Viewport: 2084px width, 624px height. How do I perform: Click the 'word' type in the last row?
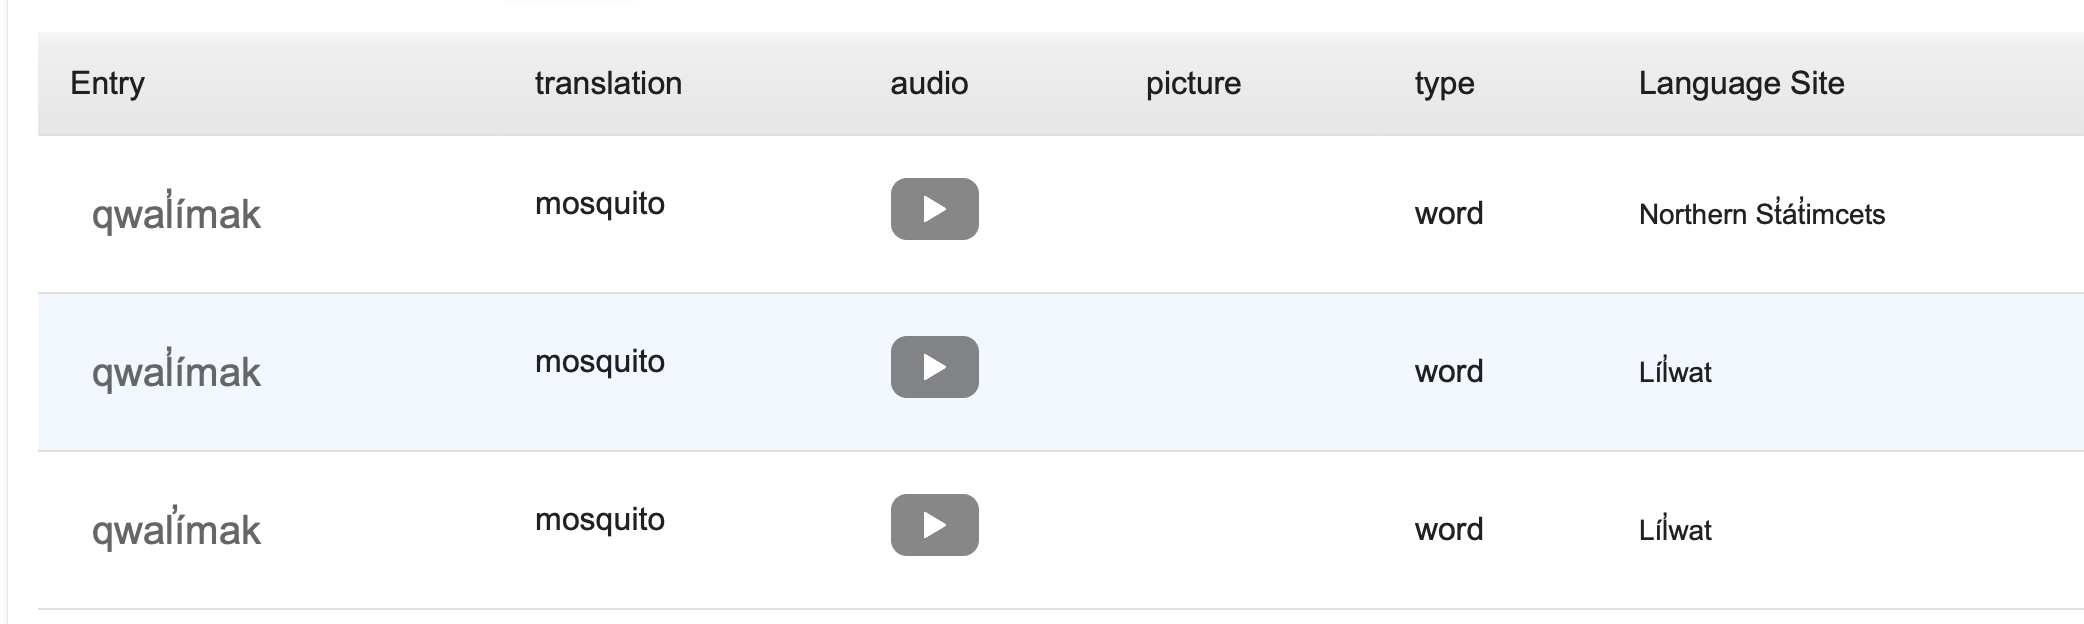click(1448, 529)
